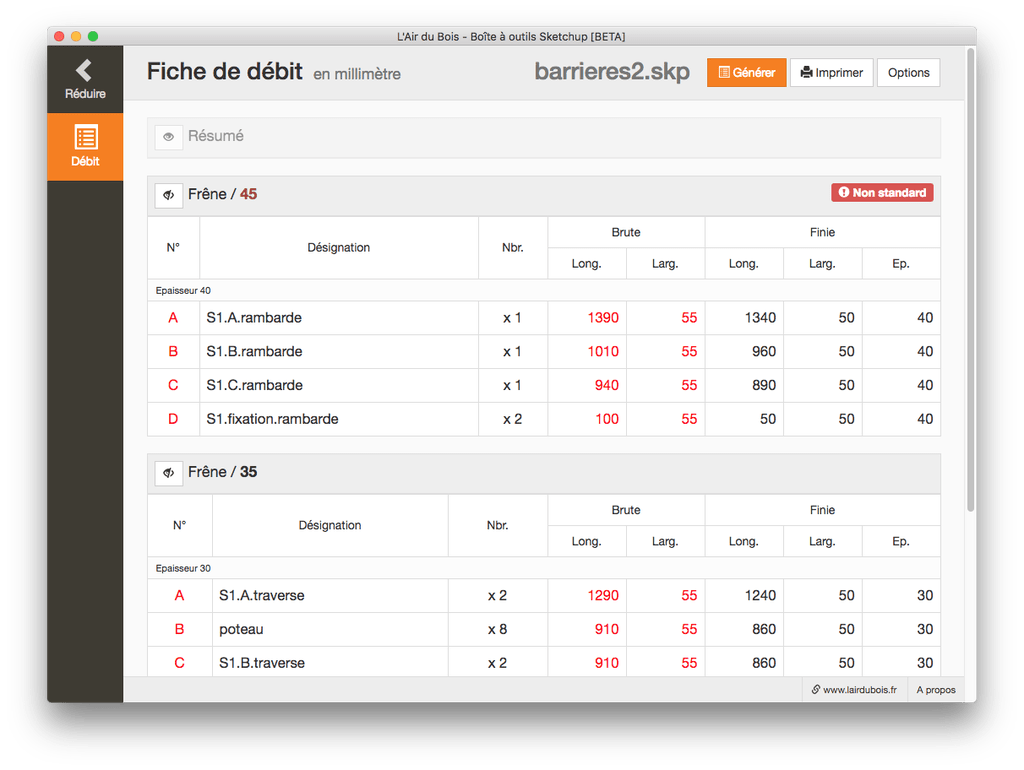Click the raw length 100 of S1.fixation.rambarde

[607, 419]
